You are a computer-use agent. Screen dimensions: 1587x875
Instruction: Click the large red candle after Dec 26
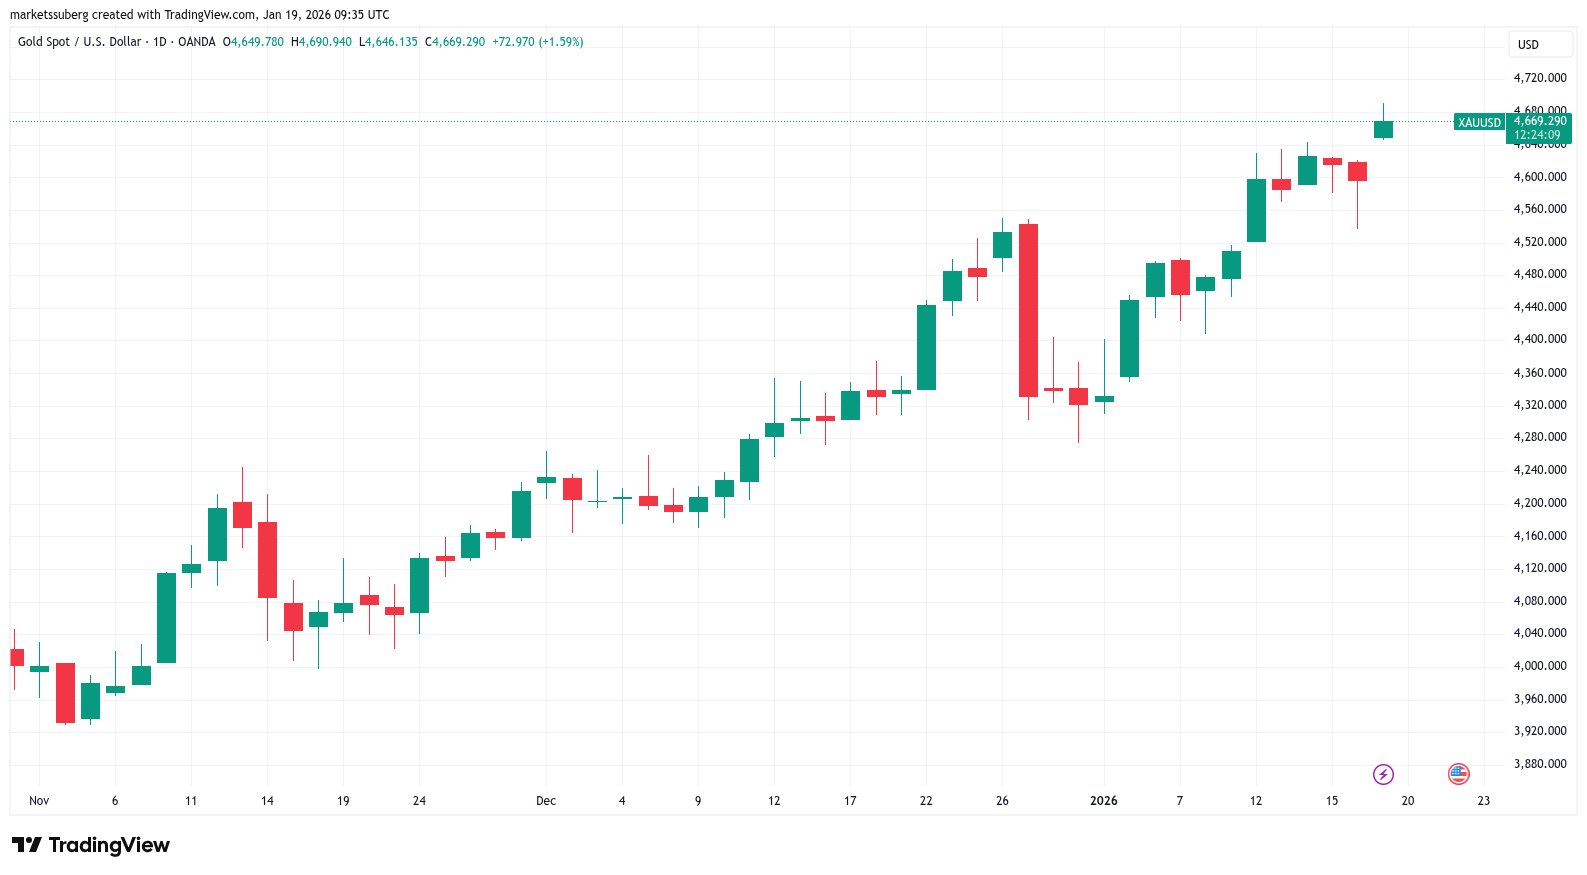[x=1028, y=310]
